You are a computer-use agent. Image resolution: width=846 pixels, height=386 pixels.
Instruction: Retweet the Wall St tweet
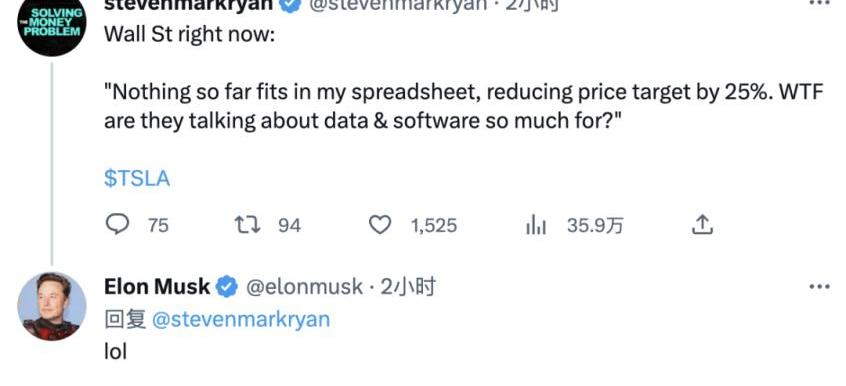click(248, 225)
